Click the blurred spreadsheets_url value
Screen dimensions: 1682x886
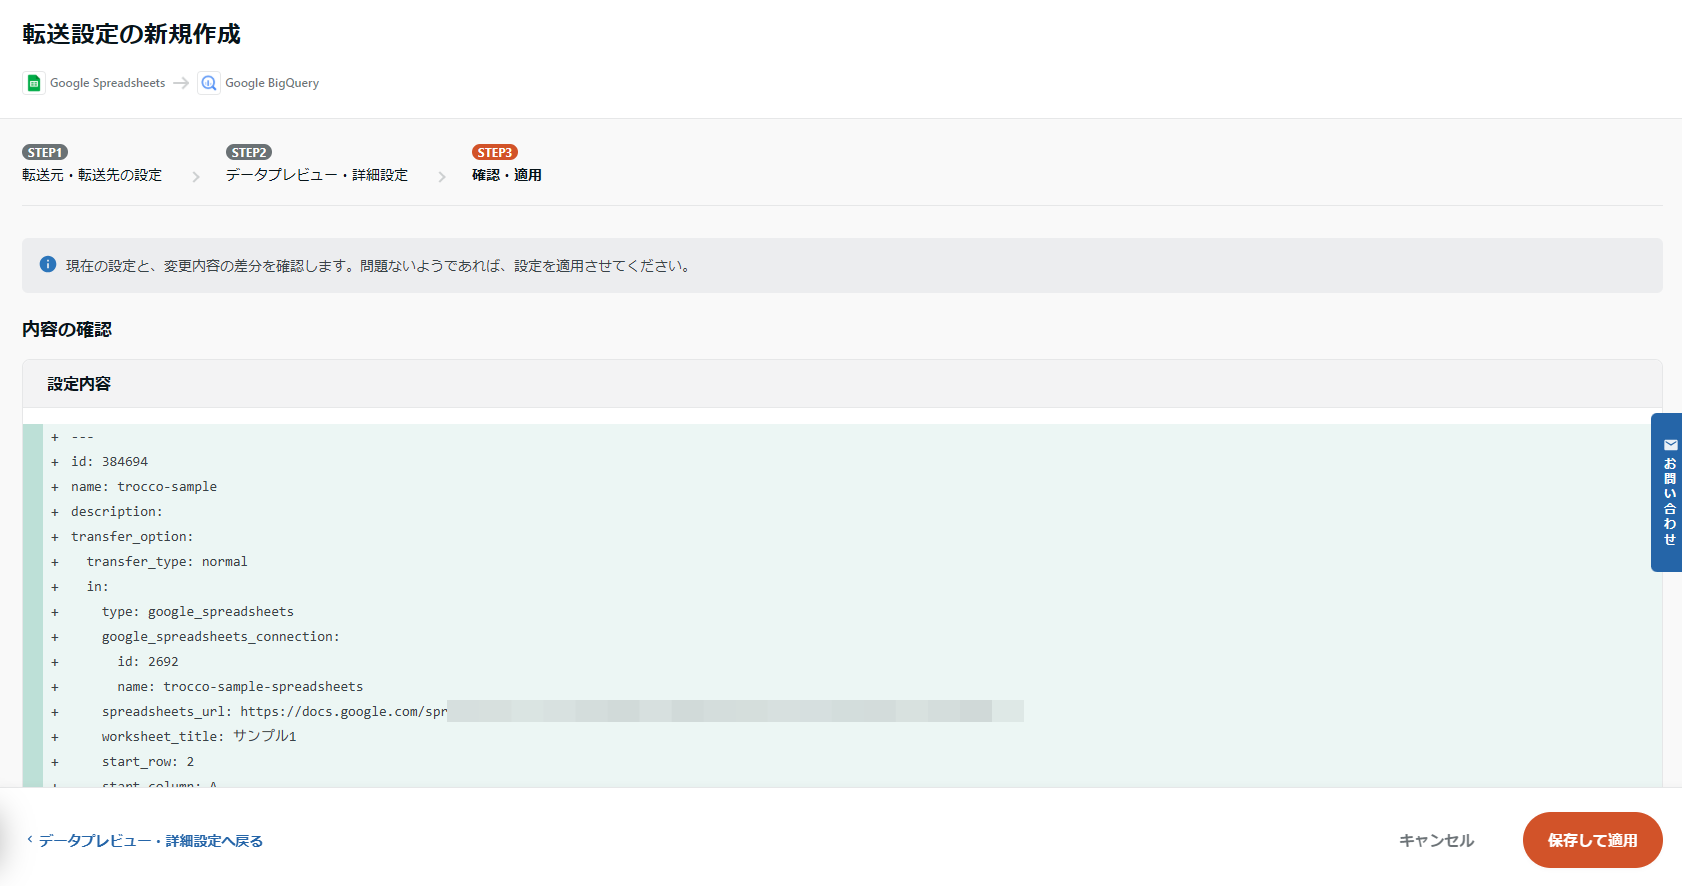(x=735, y=711)
